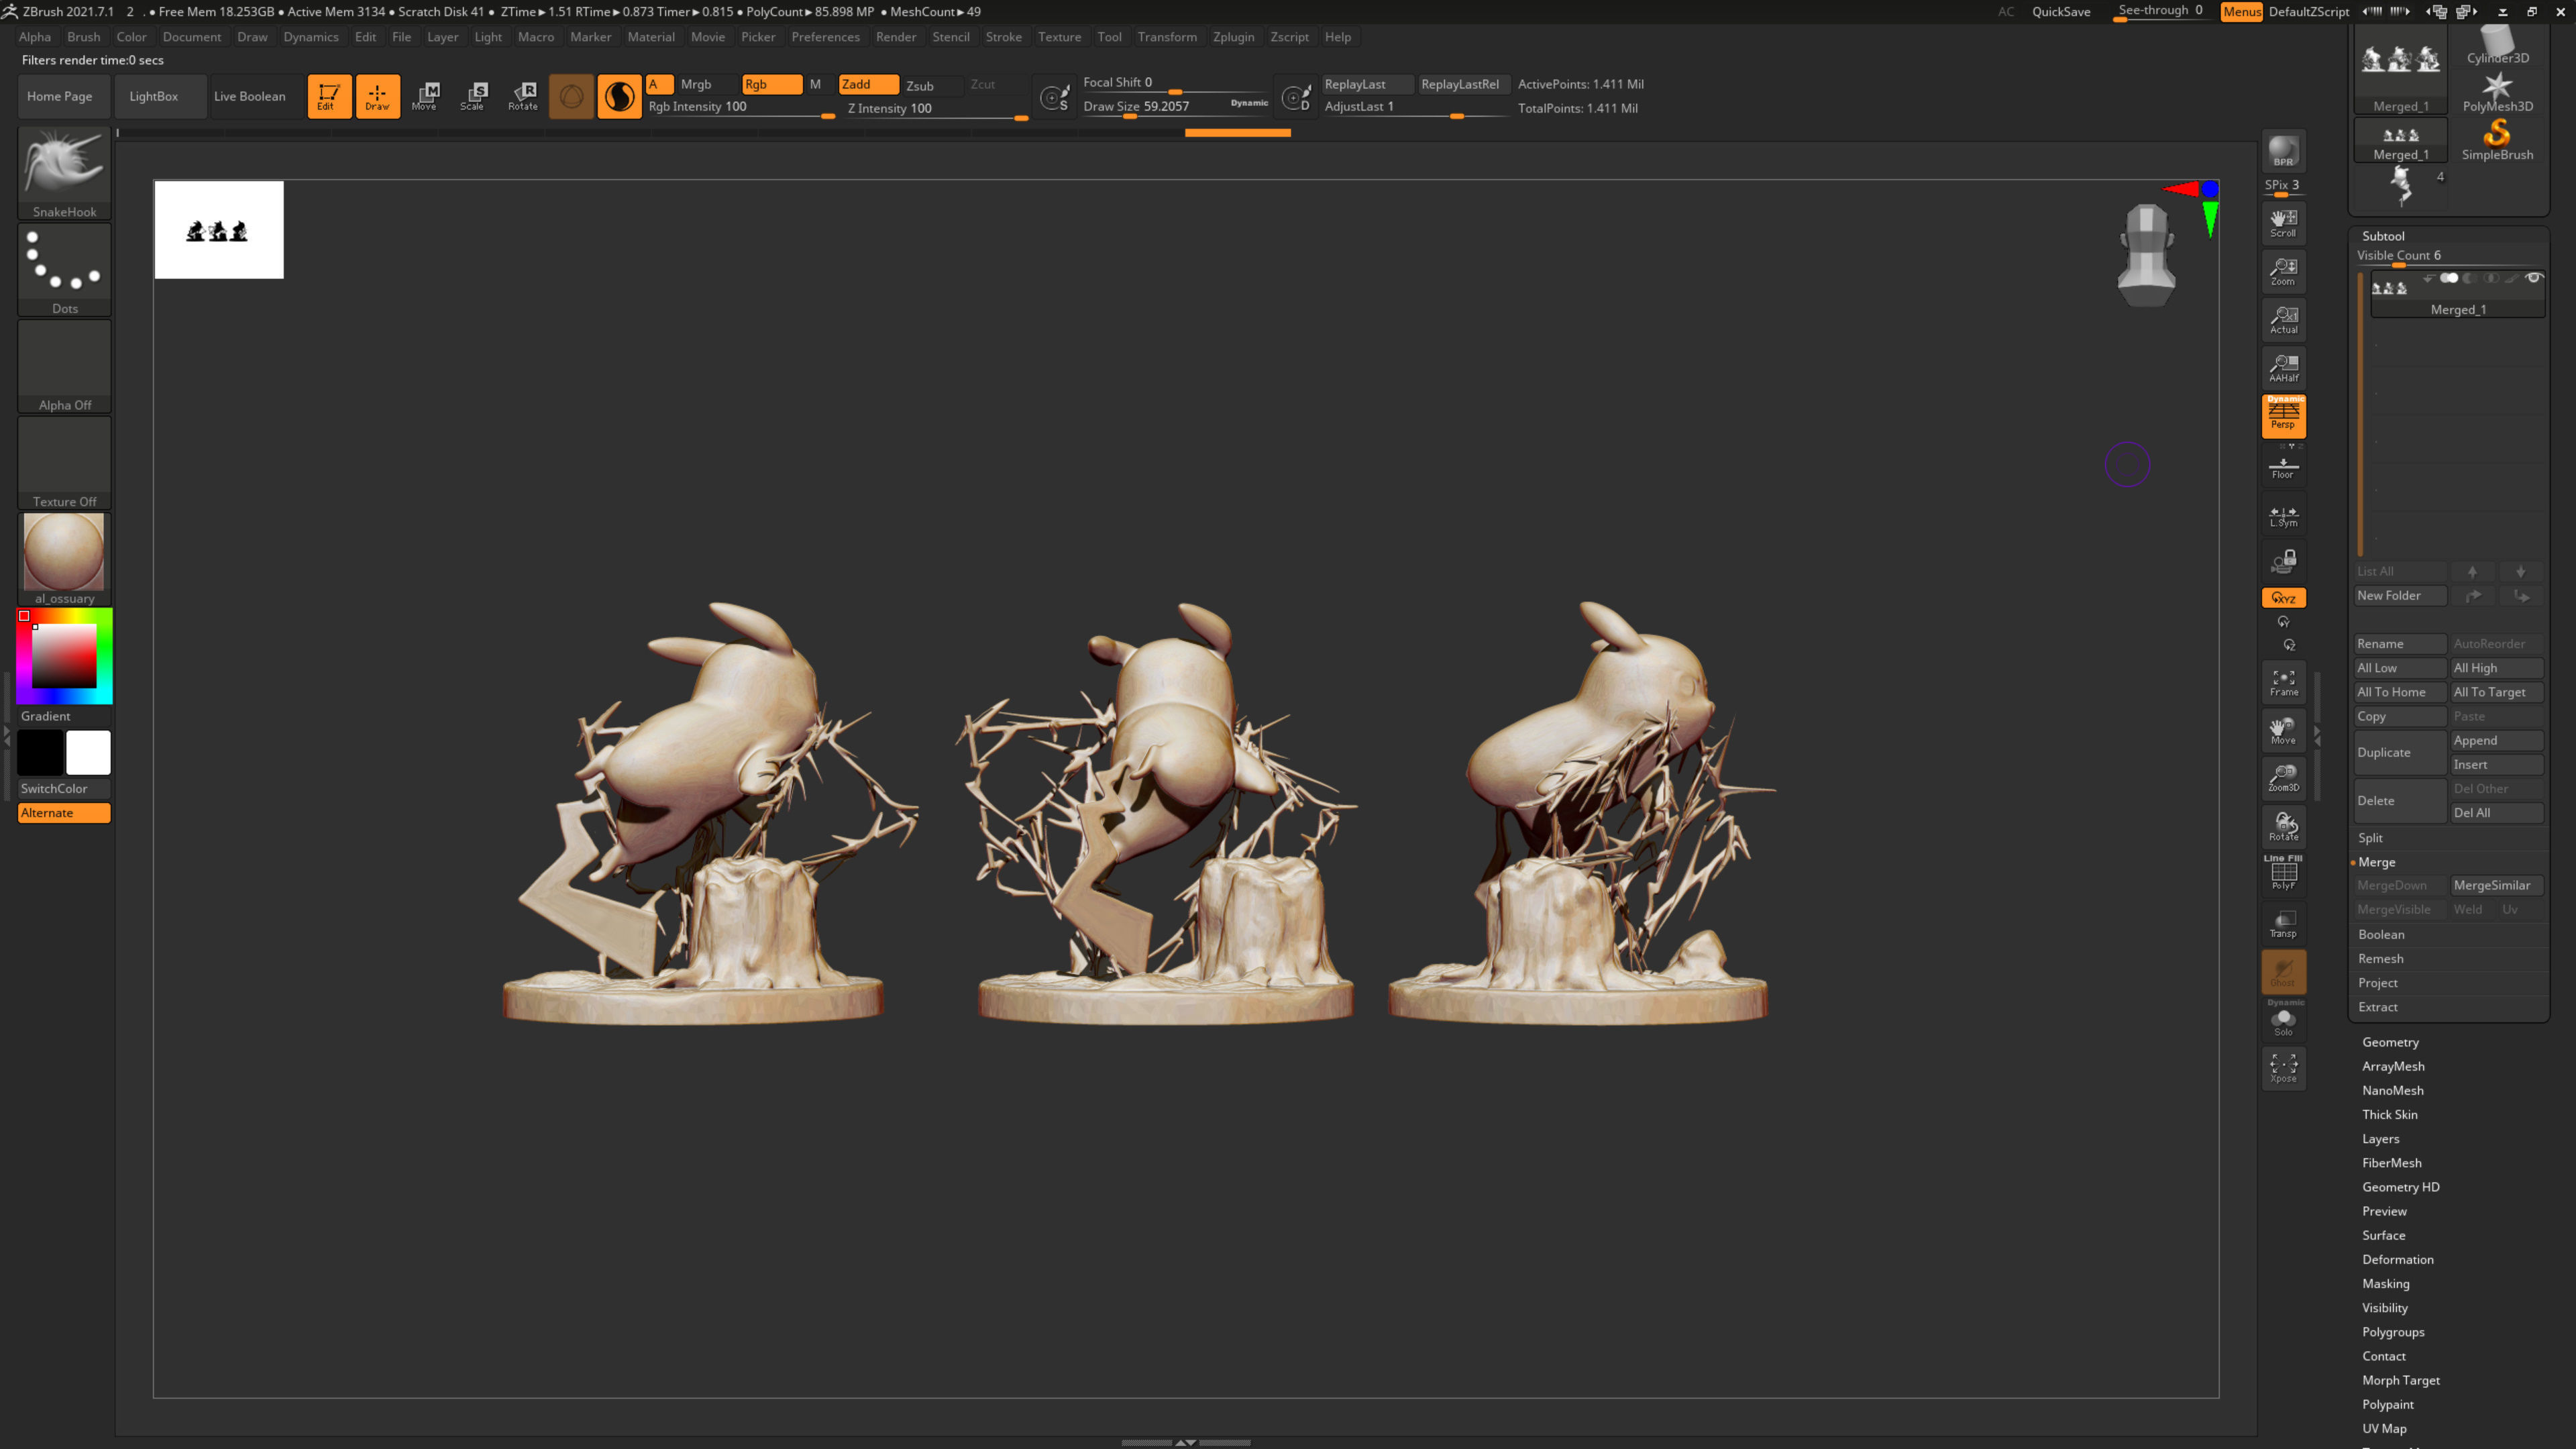Toggle XYZ rotation mode
Image resolution: width=2576 pixels, height=1449 pixels.
2284,598
